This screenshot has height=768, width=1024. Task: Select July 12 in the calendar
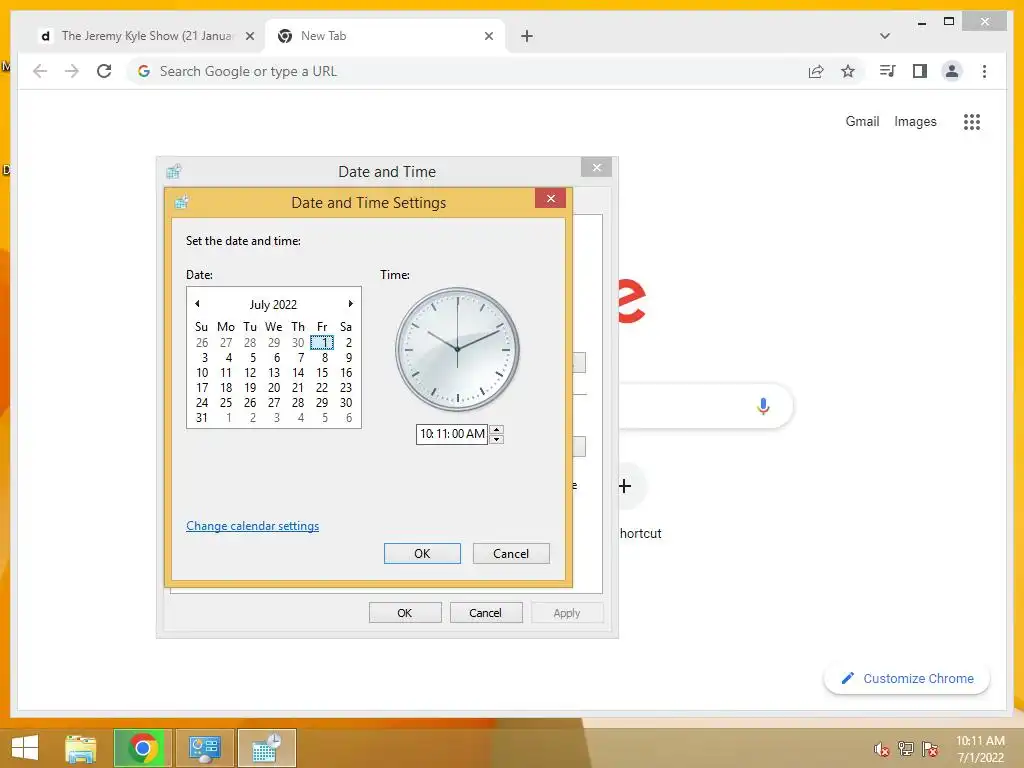[x=250, y=372]
